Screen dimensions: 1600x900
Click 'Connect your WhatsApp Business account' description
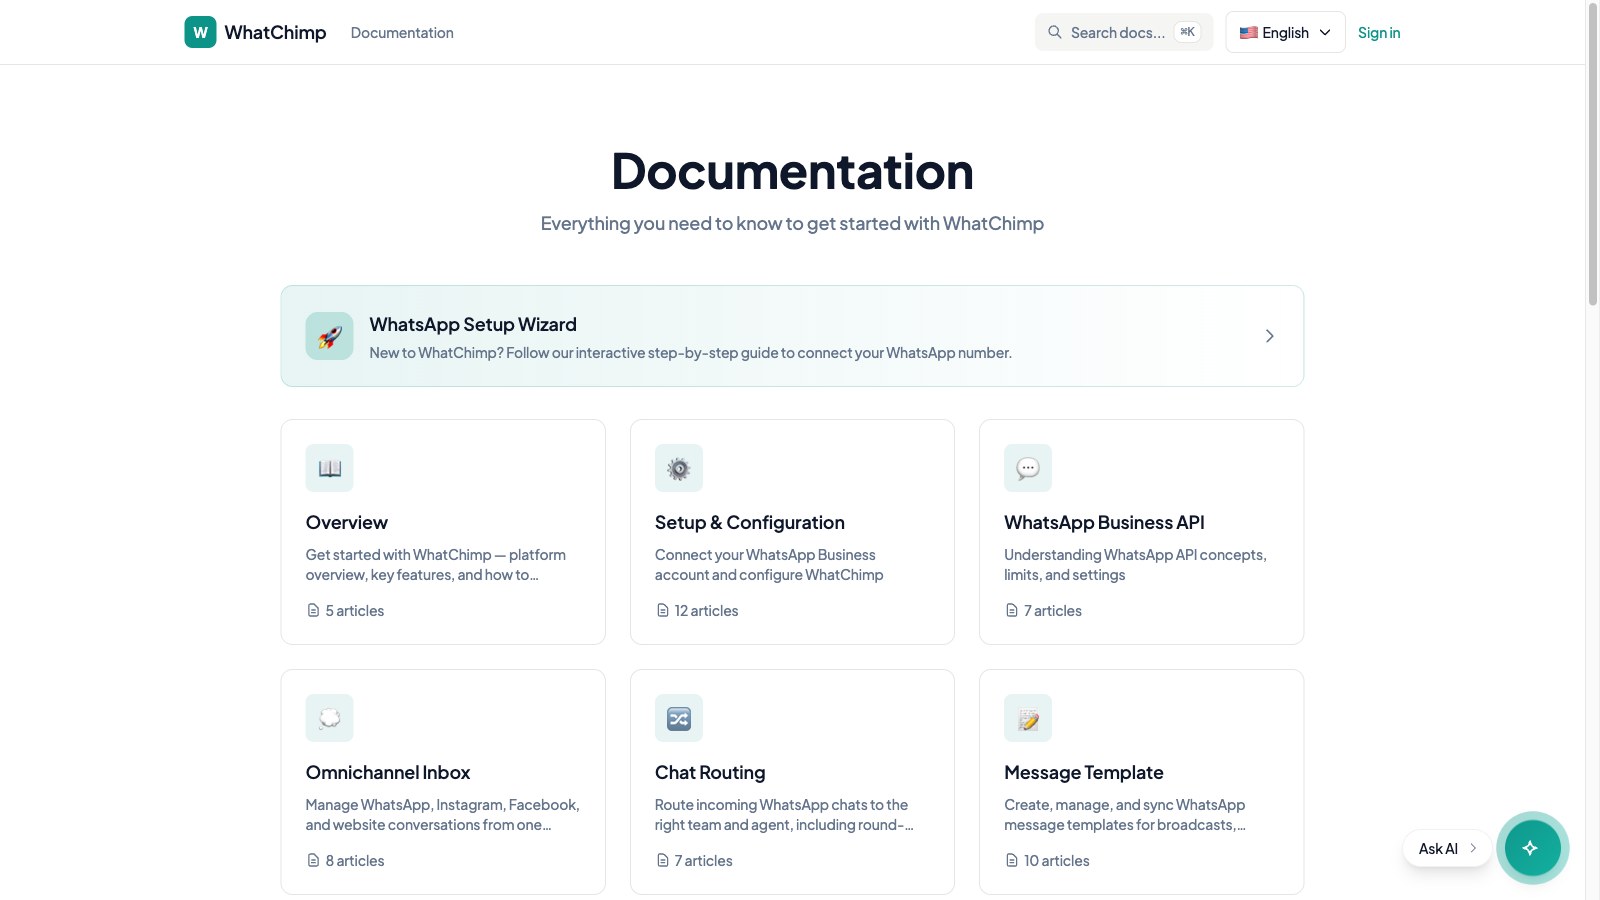tap(769, 564)
